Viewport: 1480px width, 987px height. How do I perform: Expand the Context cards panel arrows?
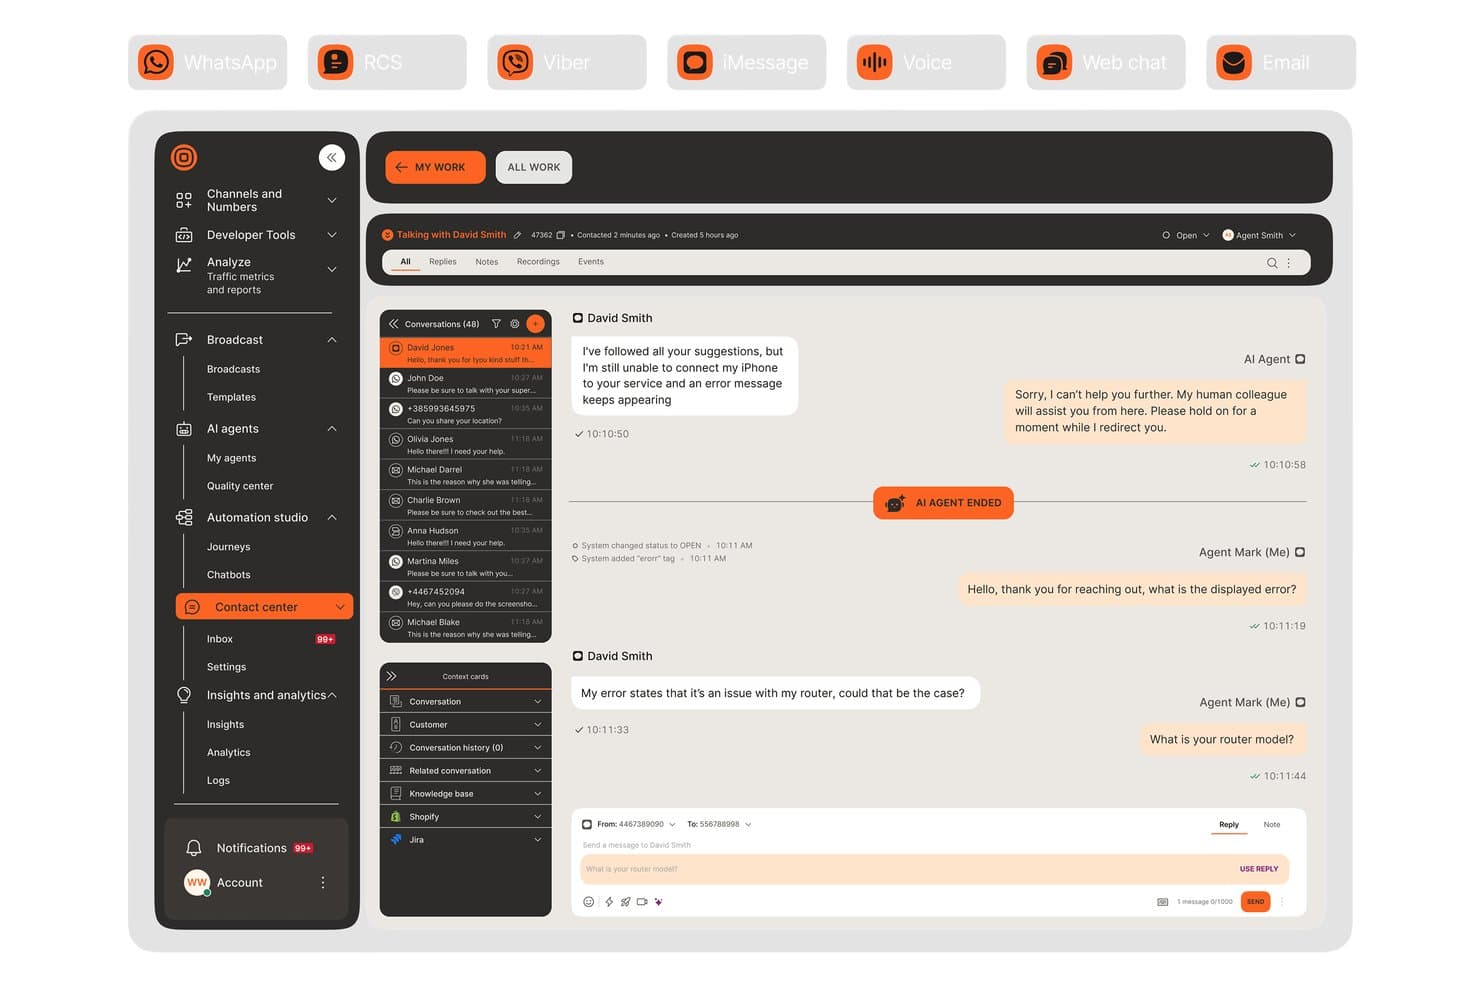(392, 677)
